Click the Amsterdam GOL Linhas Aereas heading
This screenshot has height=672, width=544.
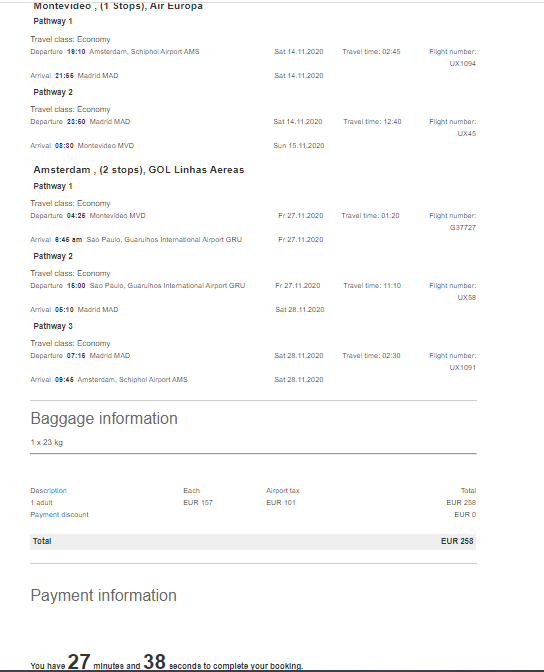click(x=139, y=170)
